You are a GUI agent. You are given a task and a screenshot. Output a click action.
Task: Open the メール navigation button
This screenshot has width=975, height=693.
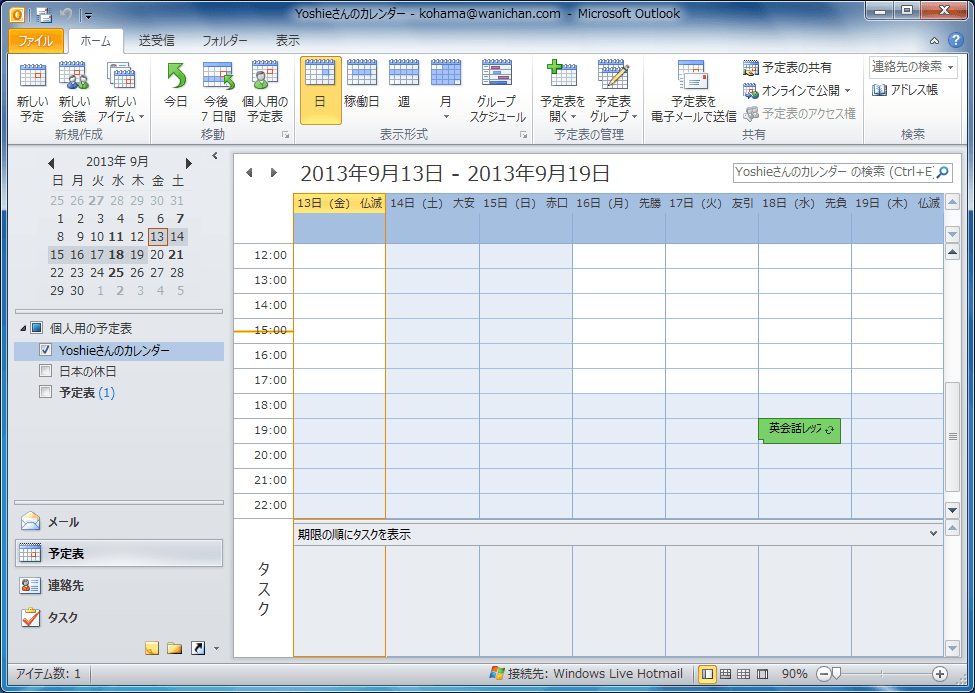click(119, 522)
